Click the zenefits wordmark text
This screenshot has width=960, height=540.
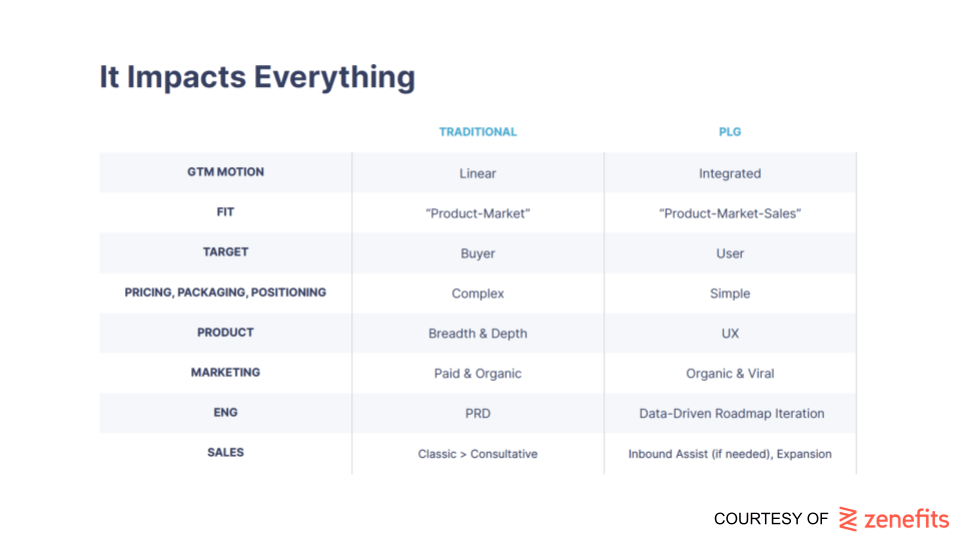906,519
